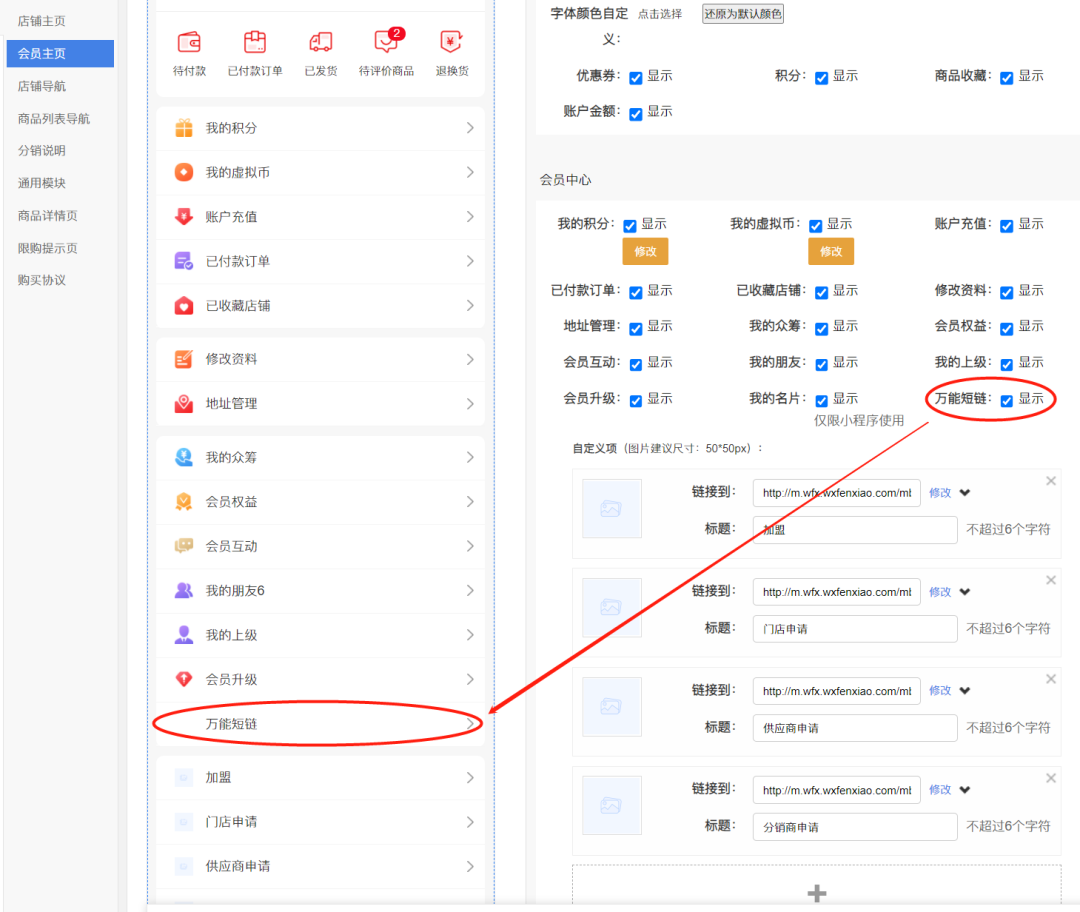The image size is (1080, 912).
Task: Expand link dropdown for 门店申请 item
Action: click(x=965, y=592)
